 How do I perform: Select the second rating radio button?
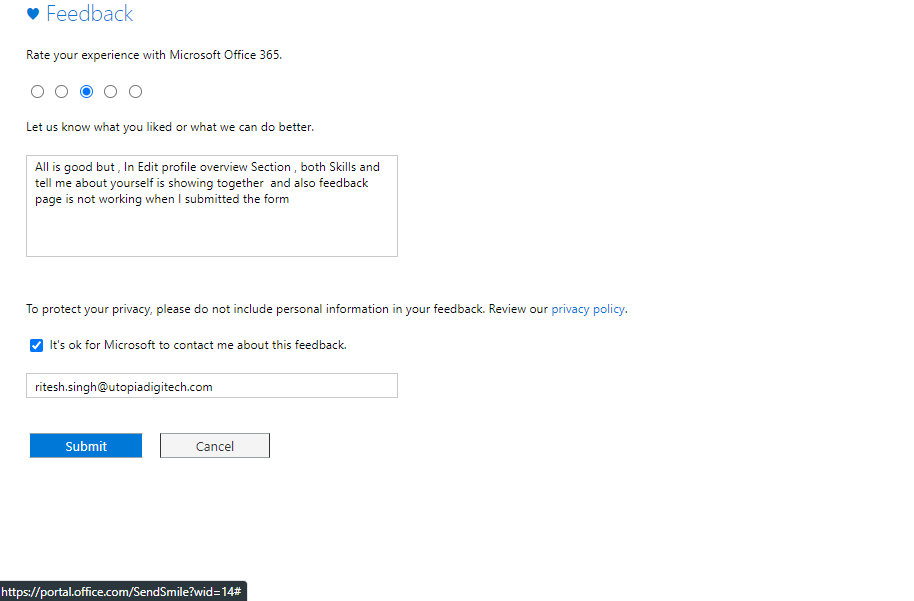[61, 92]
